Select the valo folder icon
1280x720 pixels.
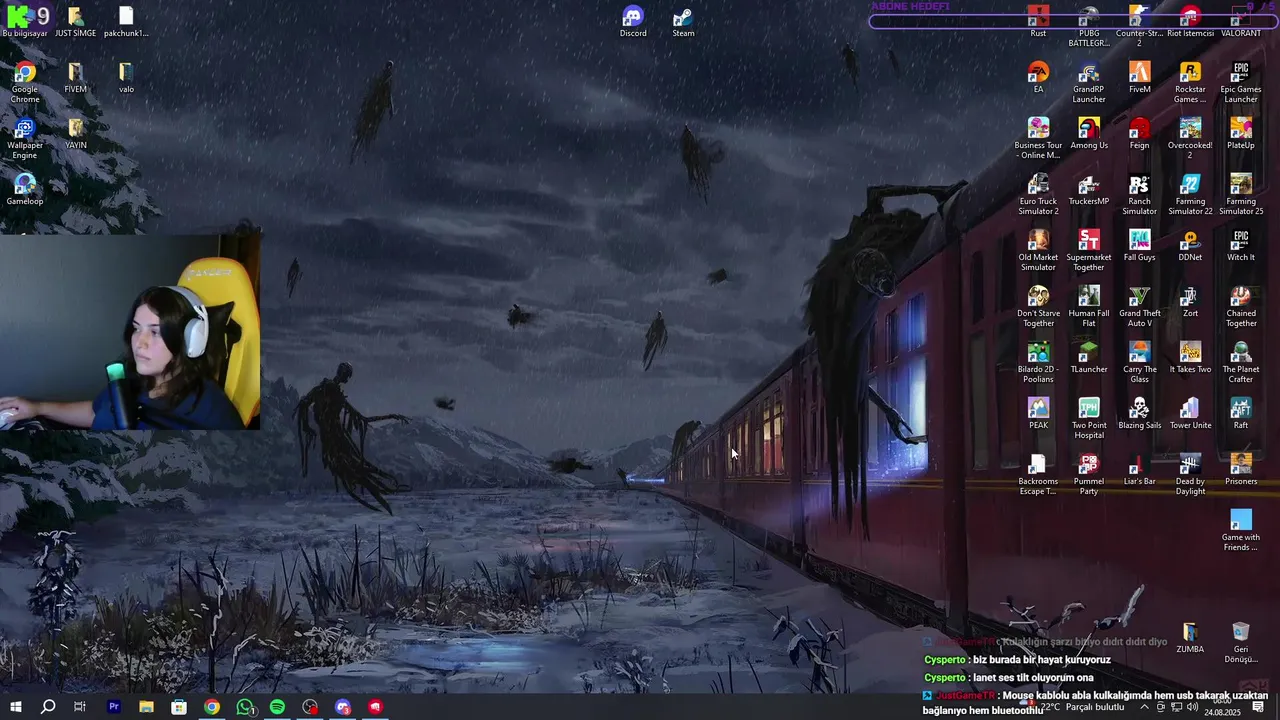point(126,78)
